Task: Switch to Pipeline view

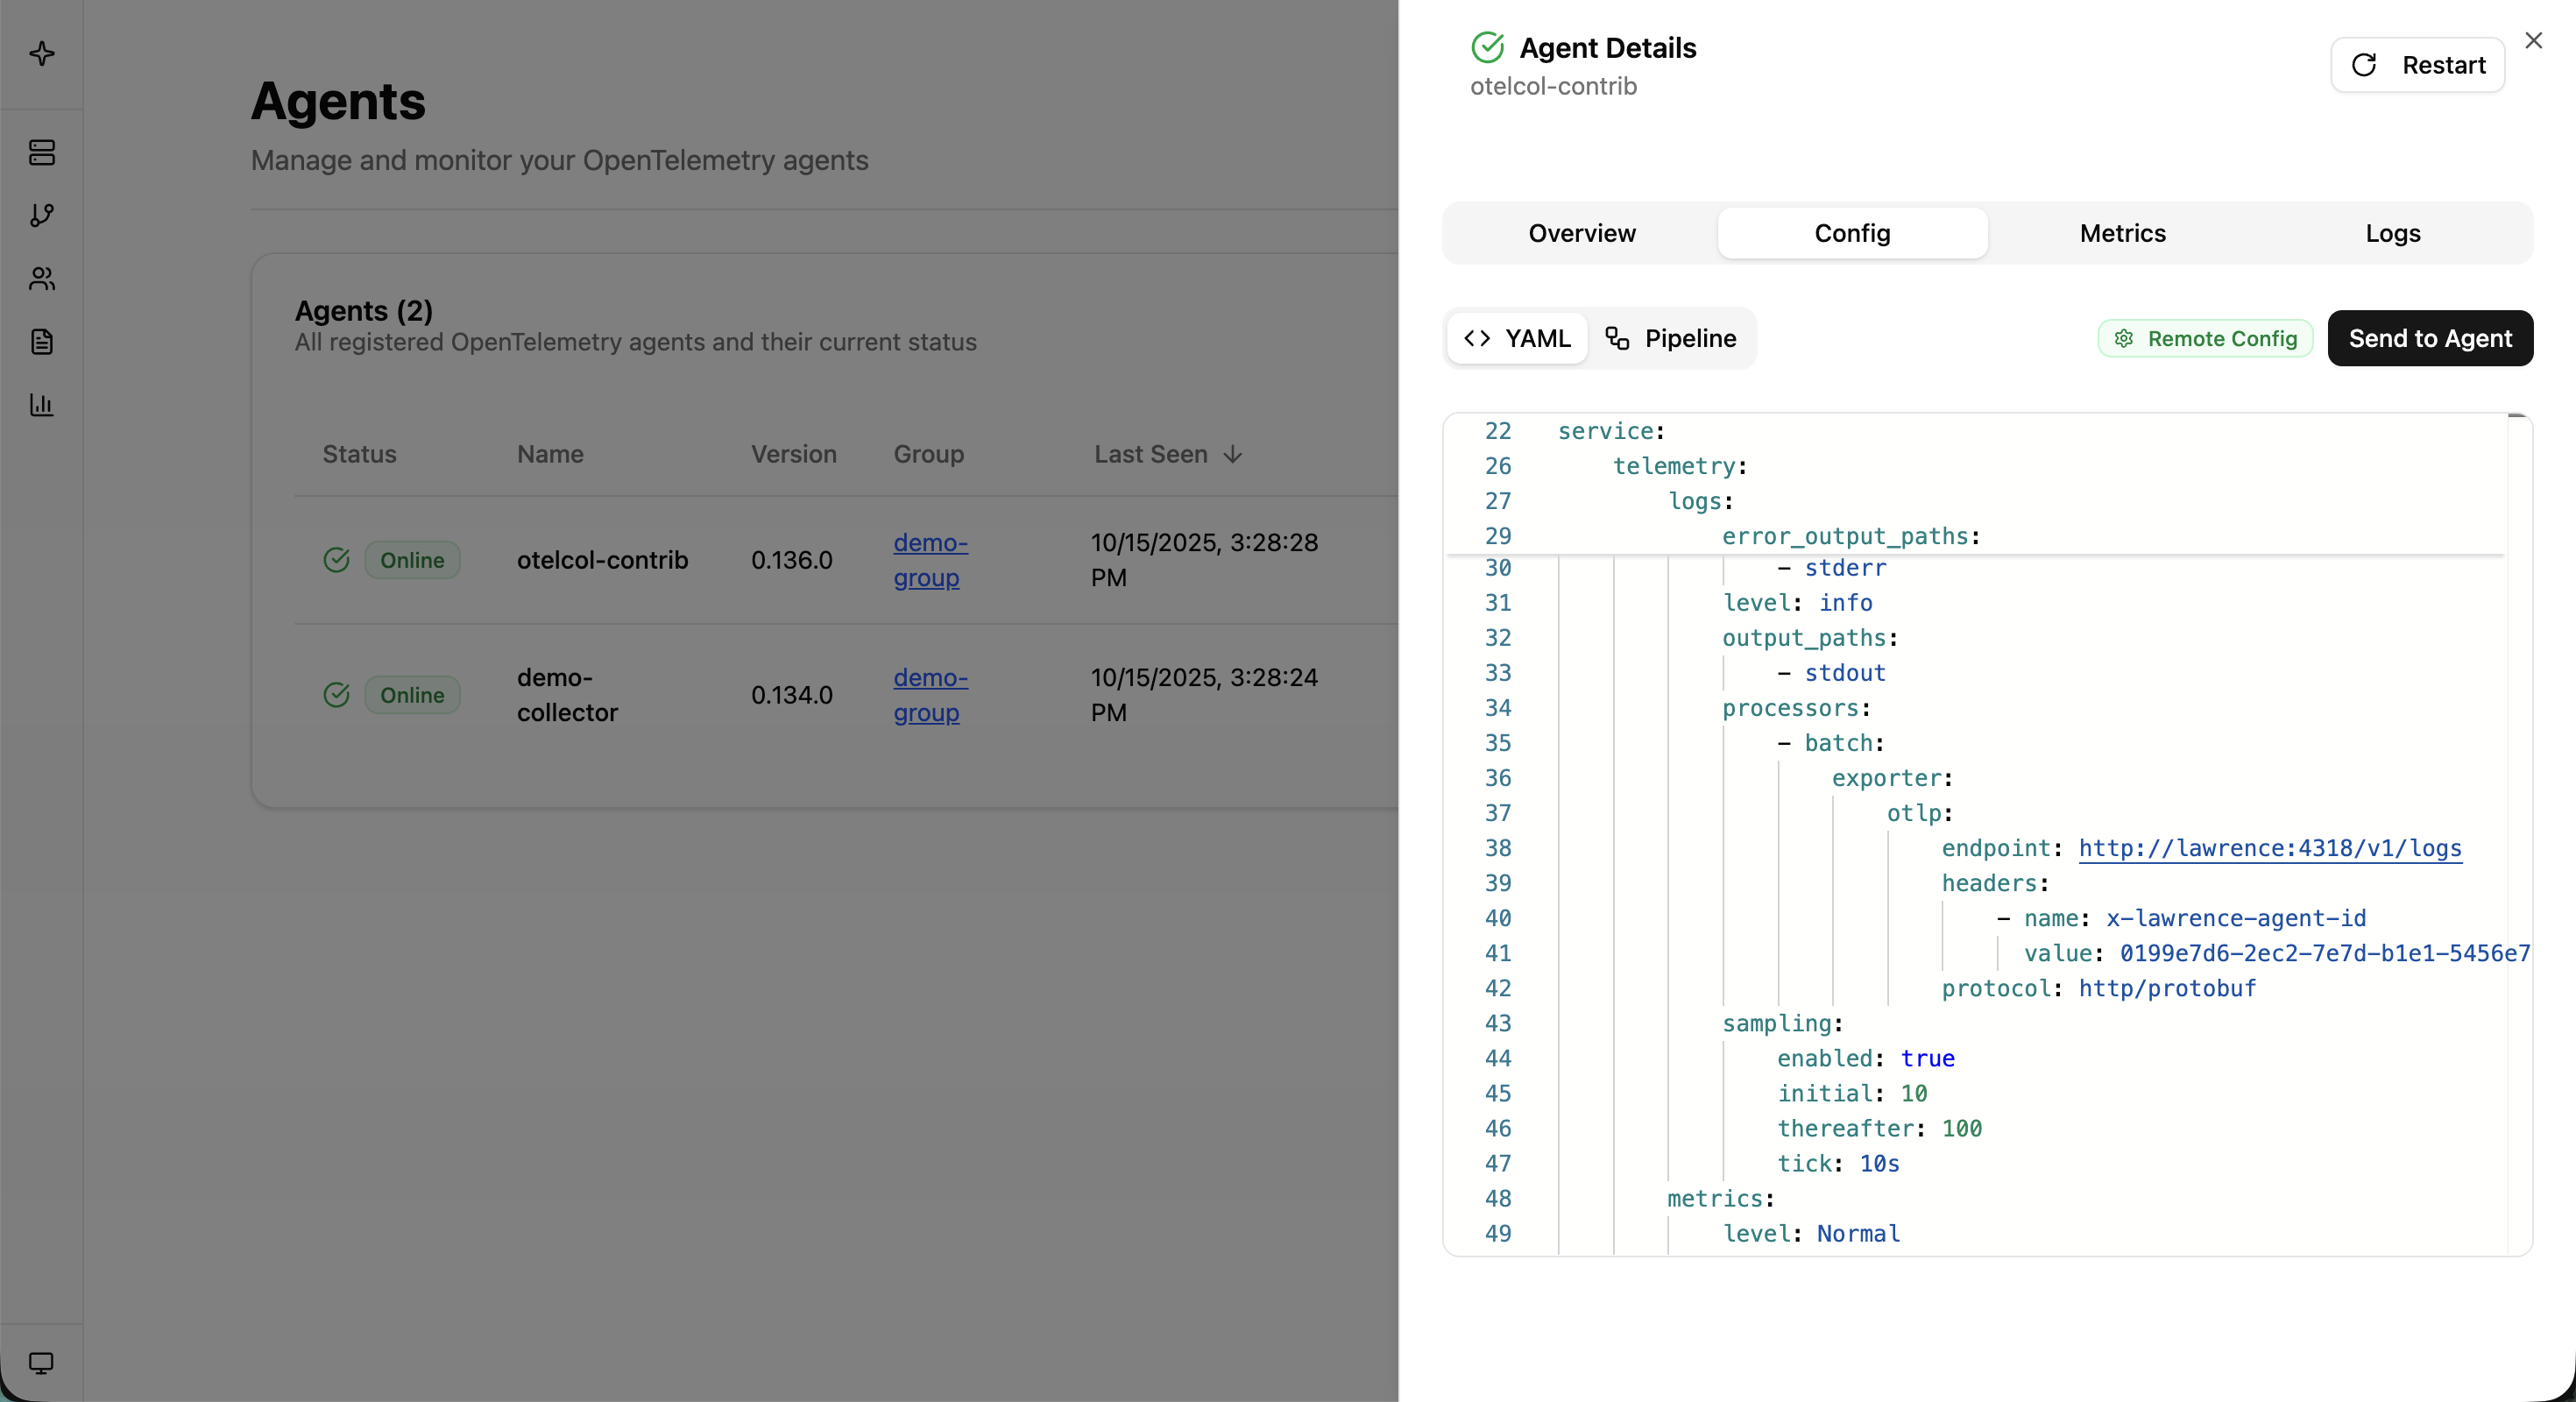Action: click(1671, 338)
